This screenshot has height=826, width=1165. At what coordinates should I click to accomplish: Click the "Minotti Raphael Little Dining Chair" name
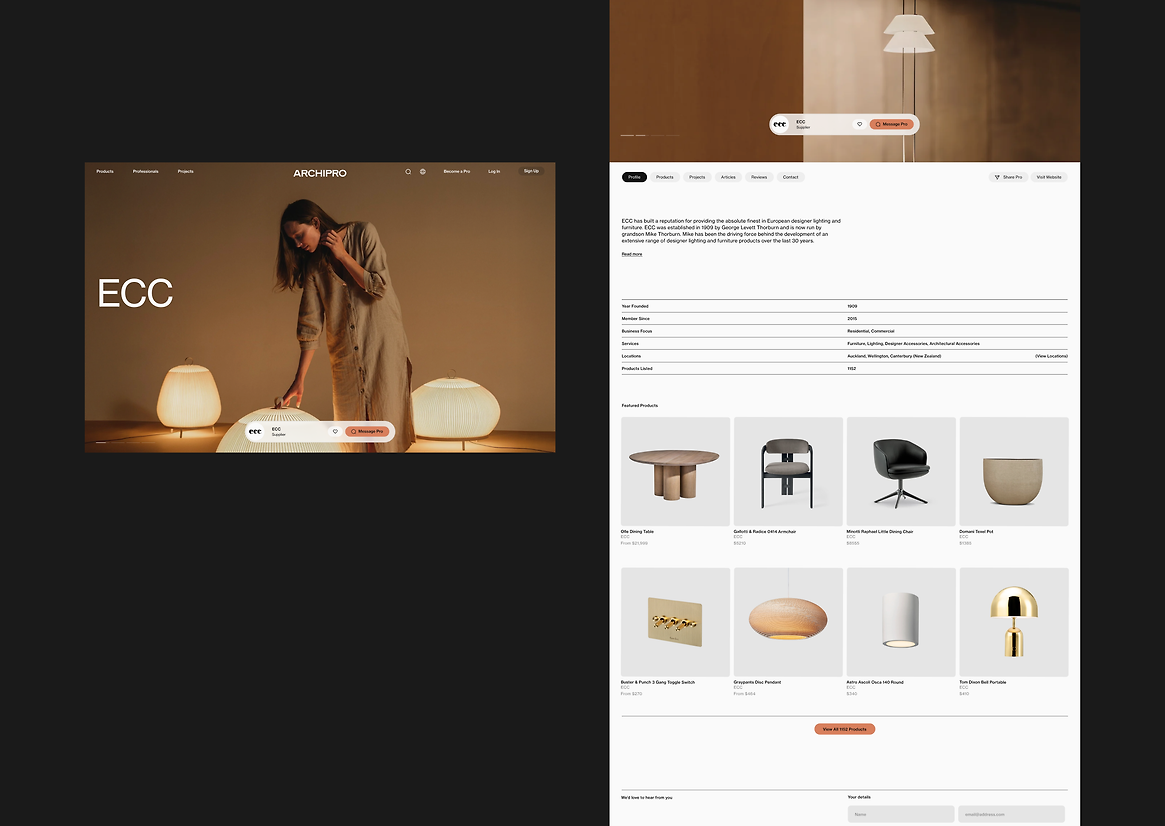coord(880,532)
